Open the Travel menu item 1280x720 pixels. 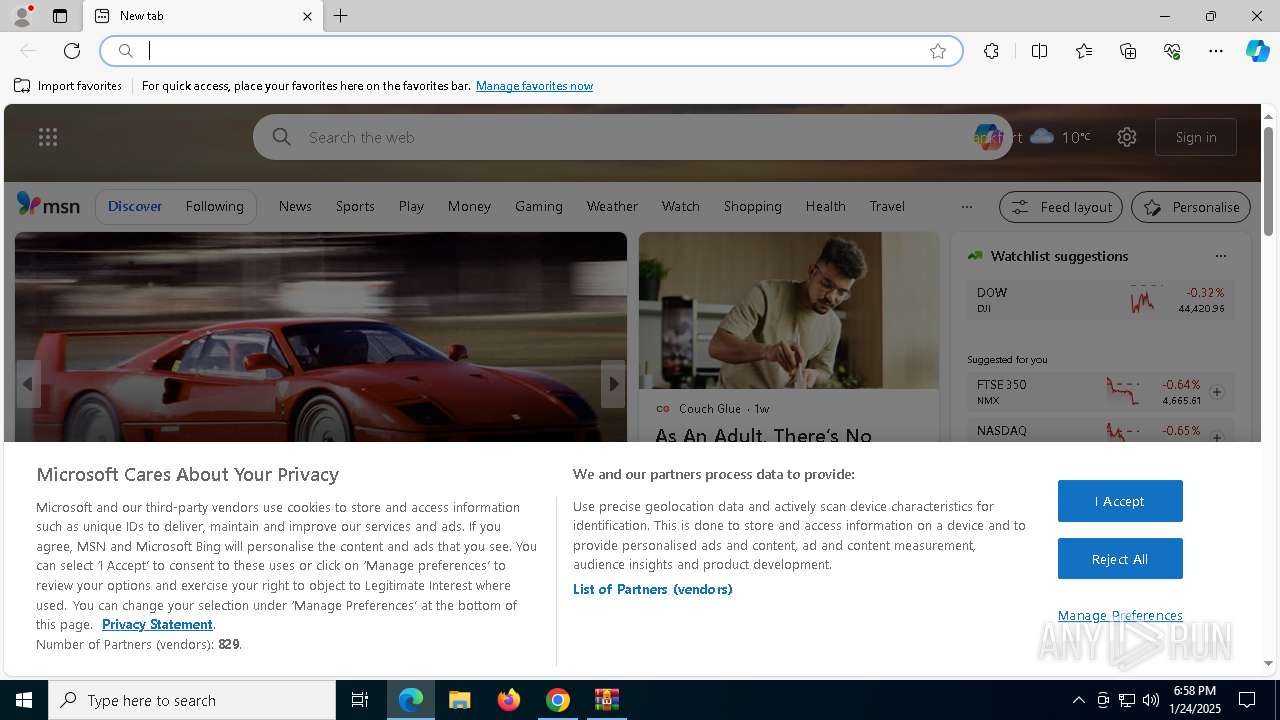click(887, 206)
